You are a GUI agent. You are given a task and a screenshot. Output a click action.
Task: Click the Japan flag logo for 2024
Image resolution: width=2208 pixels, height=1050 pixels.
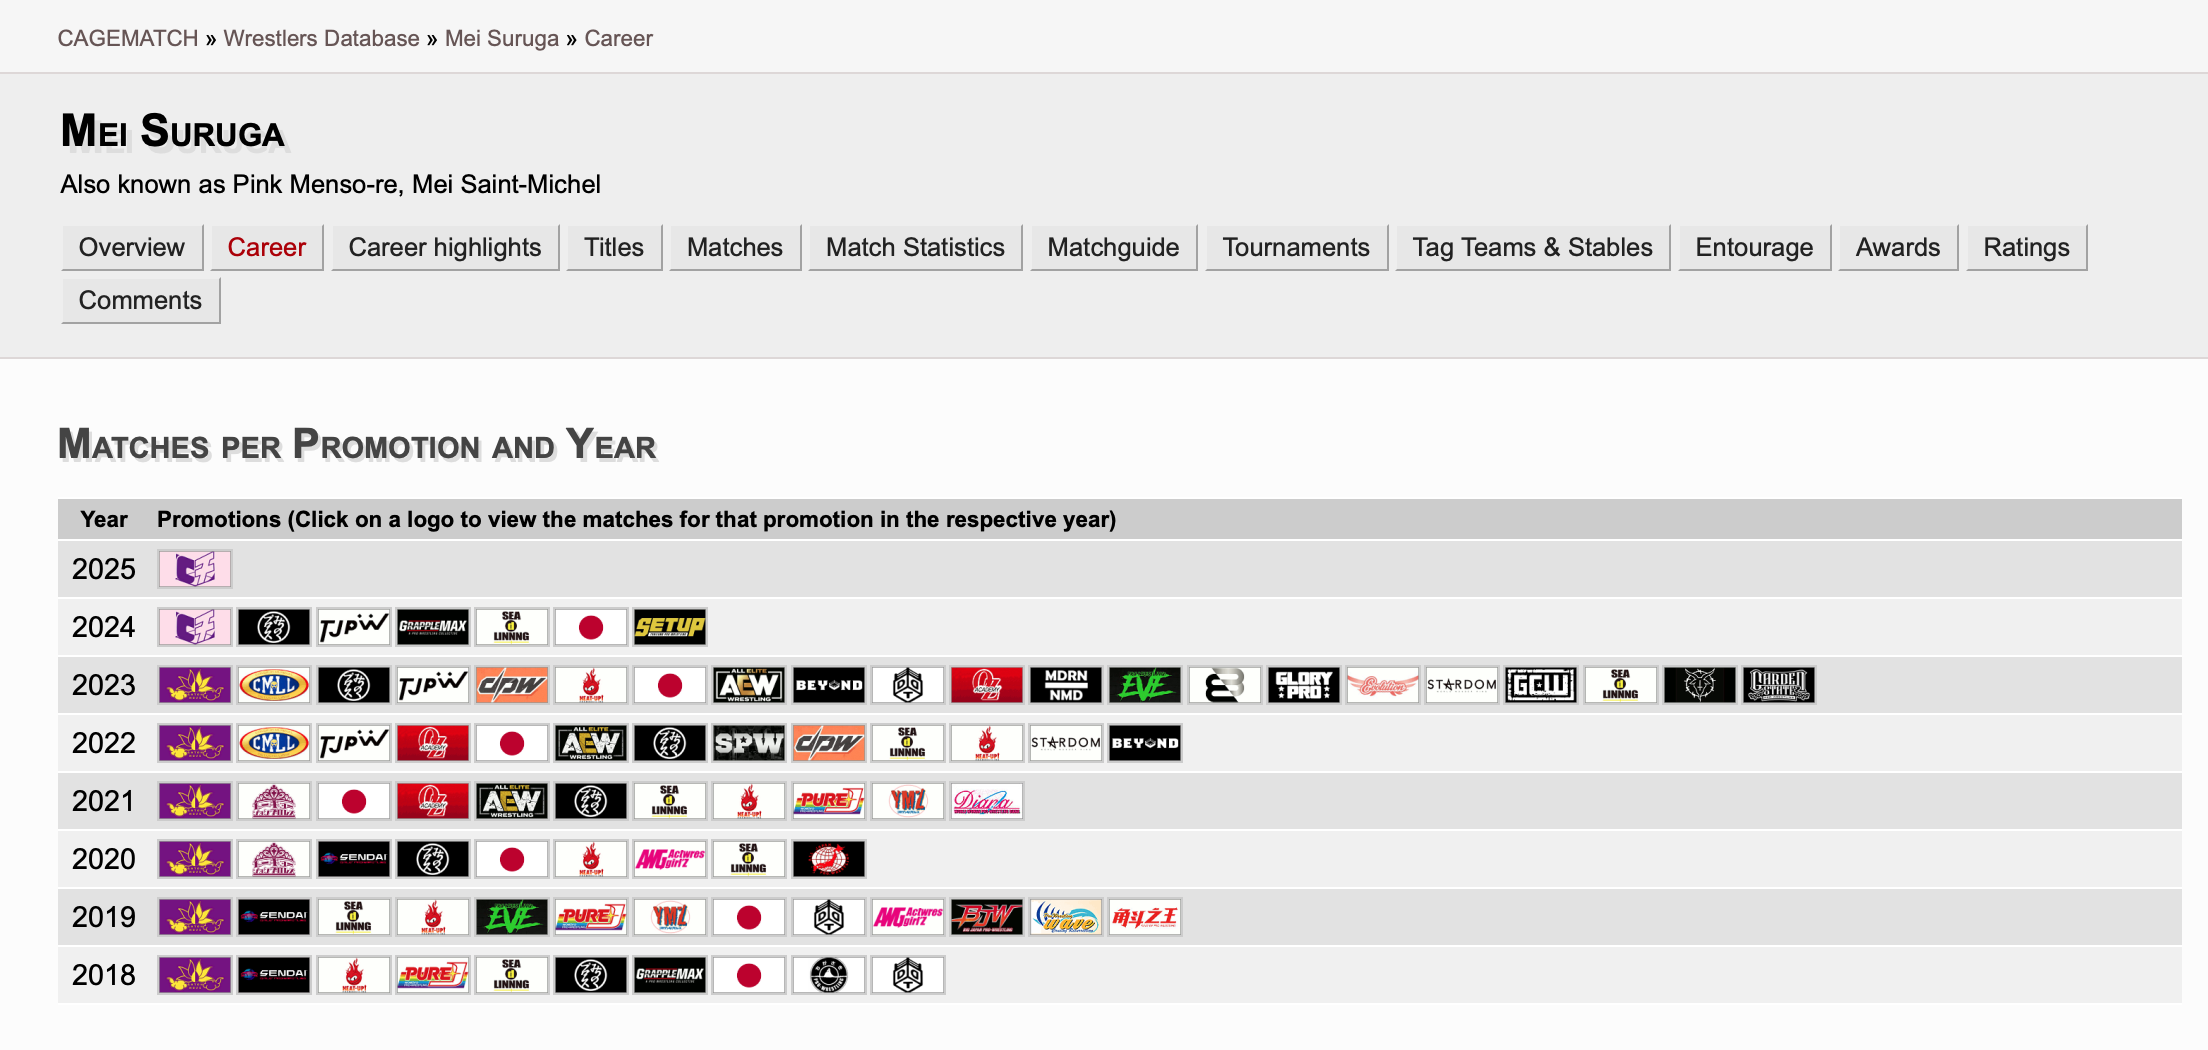pos(591,627)
